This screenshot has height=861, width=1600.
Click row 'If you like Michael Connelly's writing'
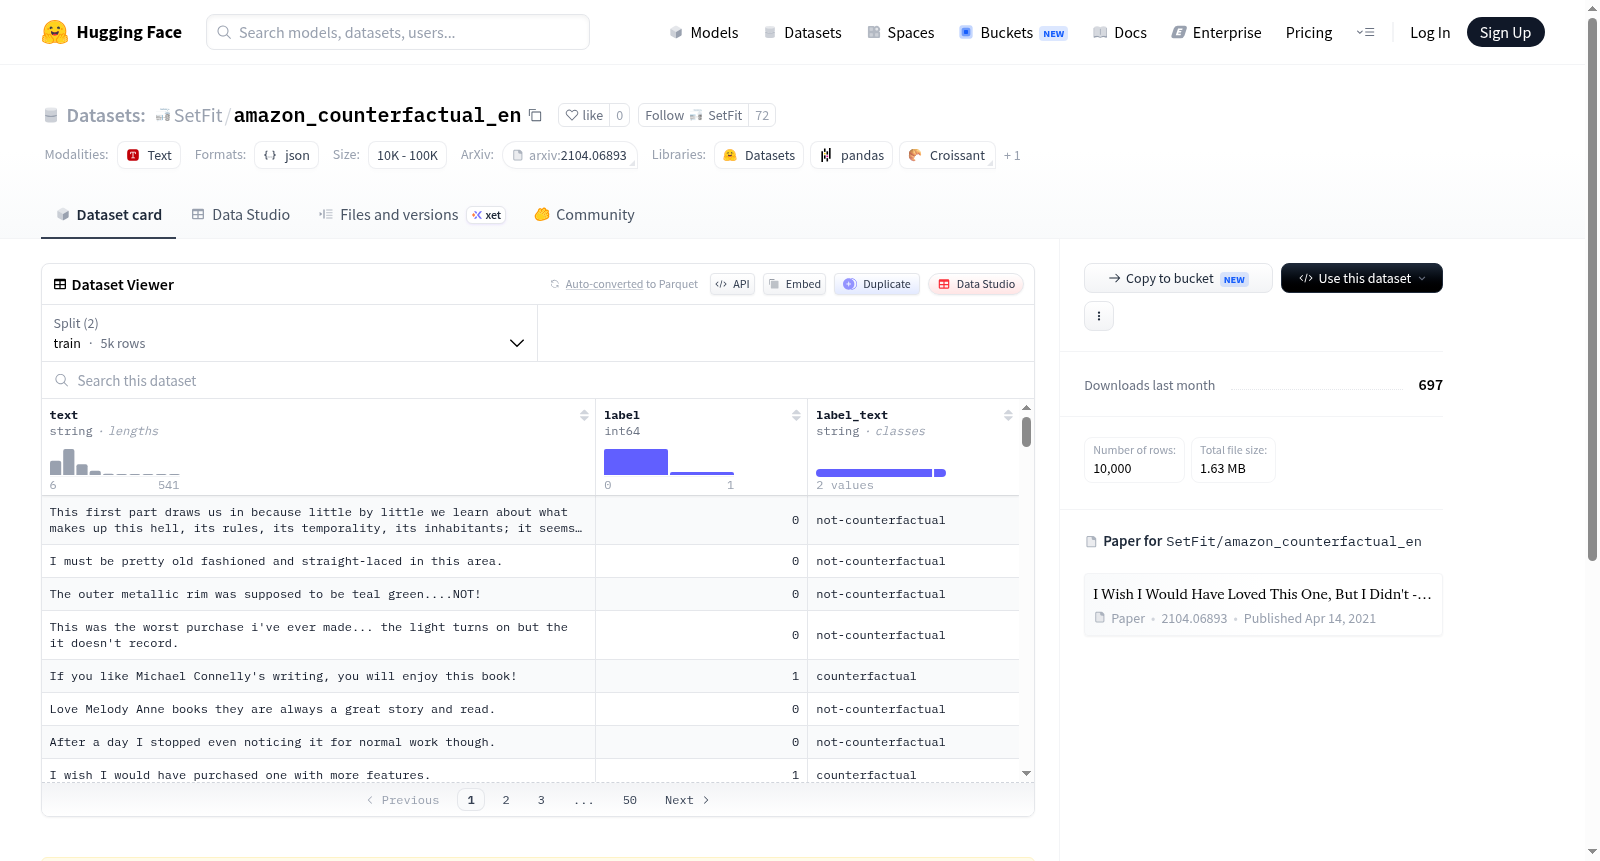click(530, 676)
